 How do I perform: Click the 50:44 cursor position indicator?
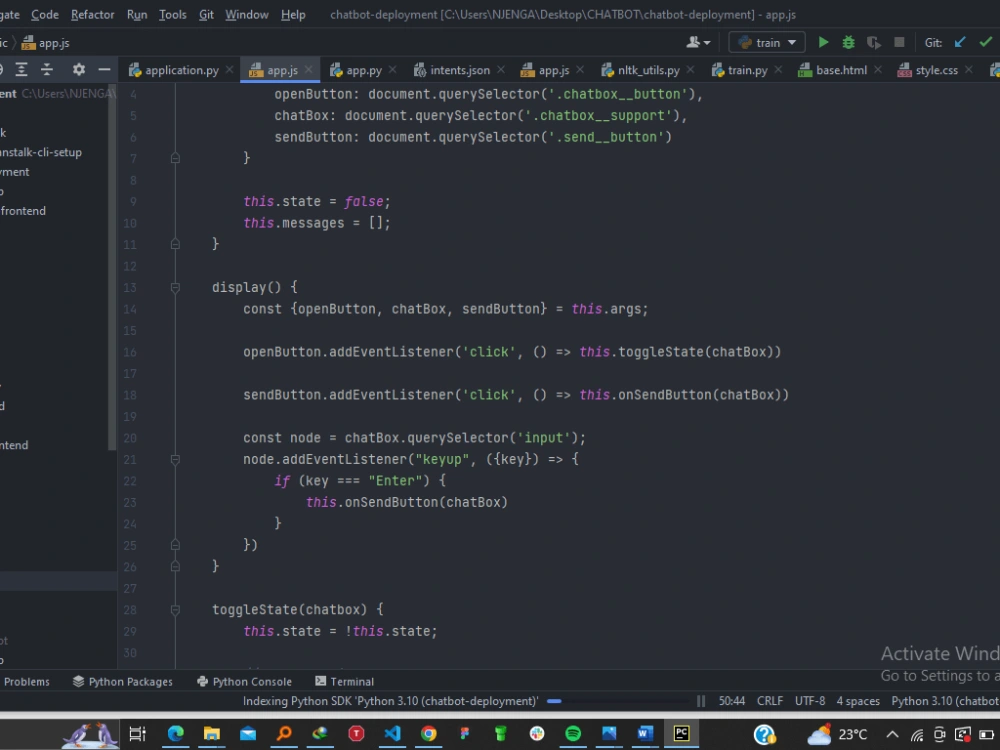[x=732, y=701]
